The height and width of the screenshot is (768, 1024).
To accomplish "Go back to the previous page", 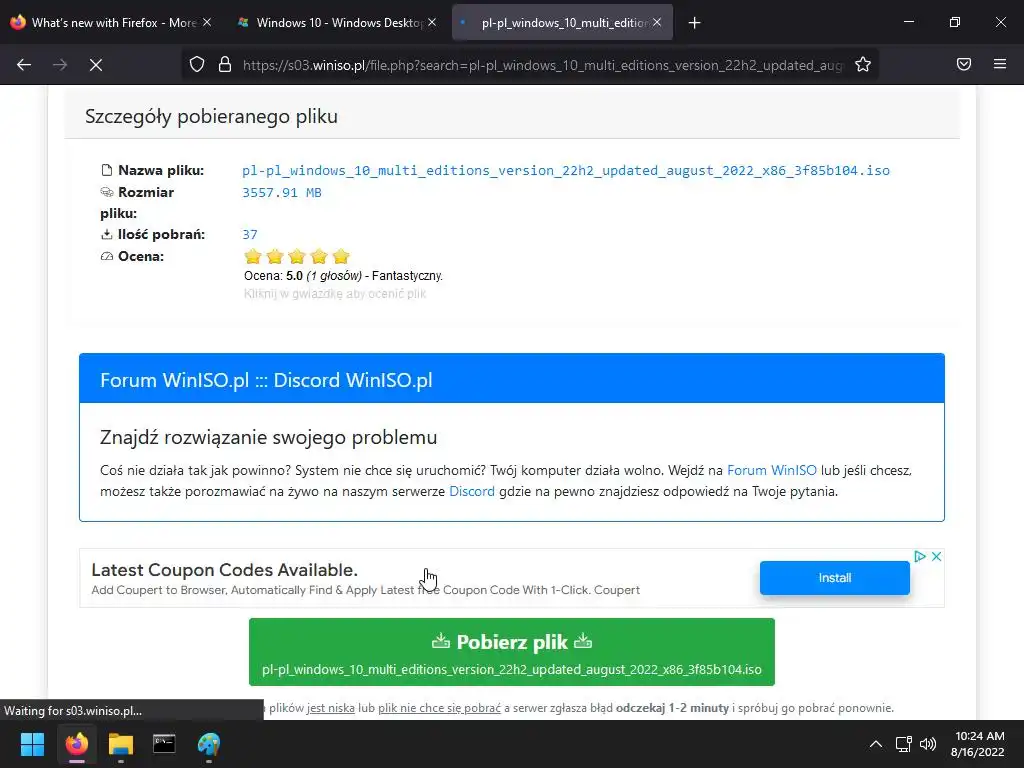I will (x=24, y=65).
